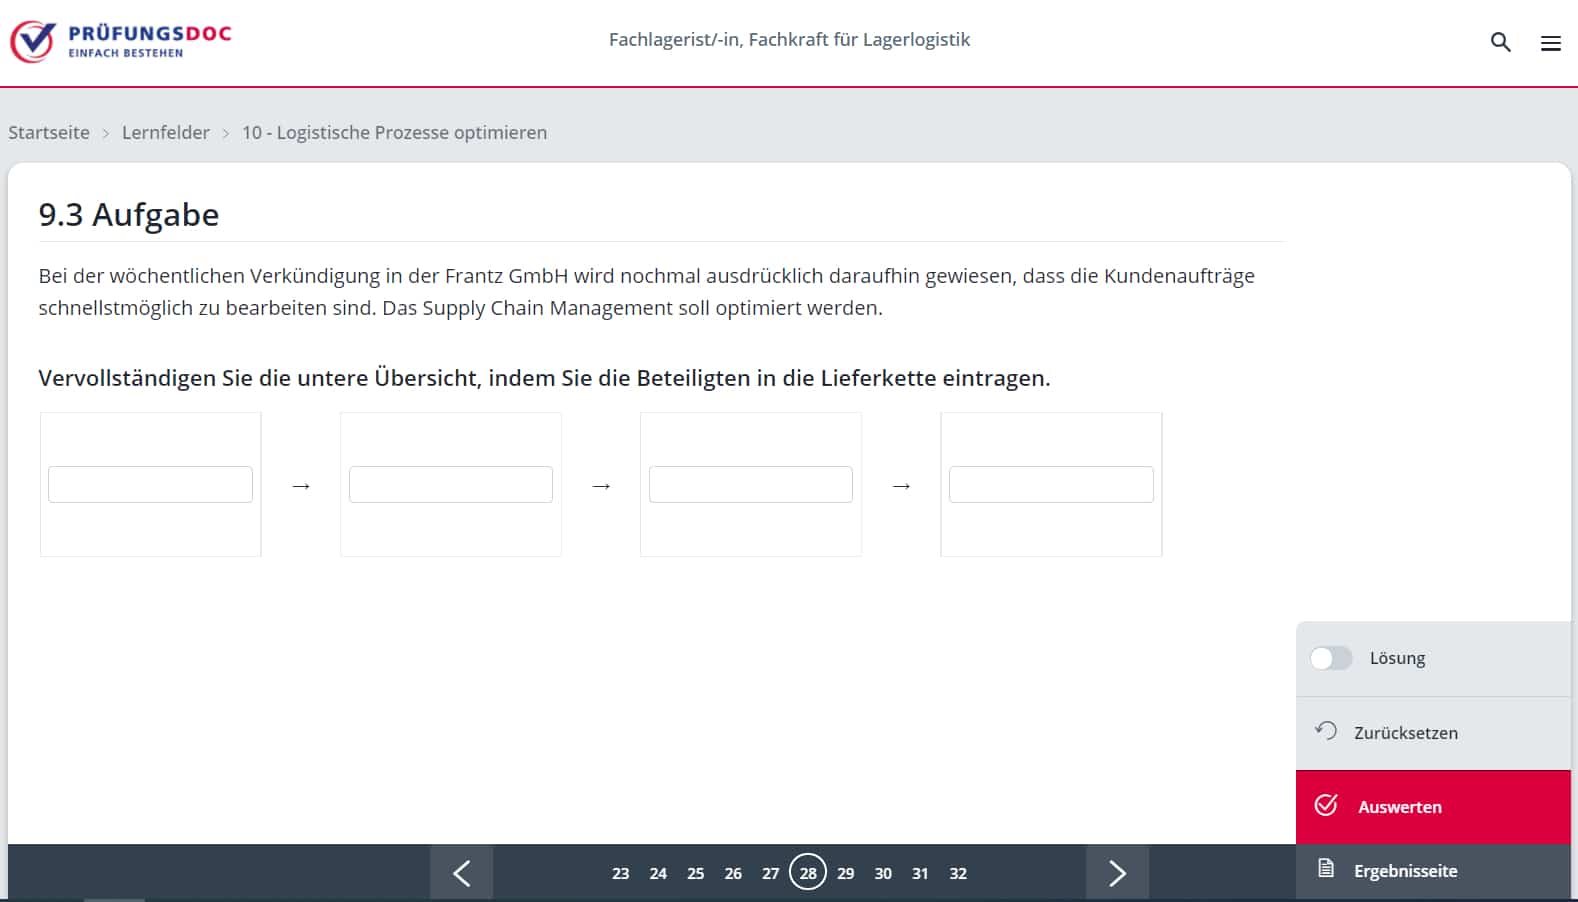Select the current task number 28

click(807, 873)
